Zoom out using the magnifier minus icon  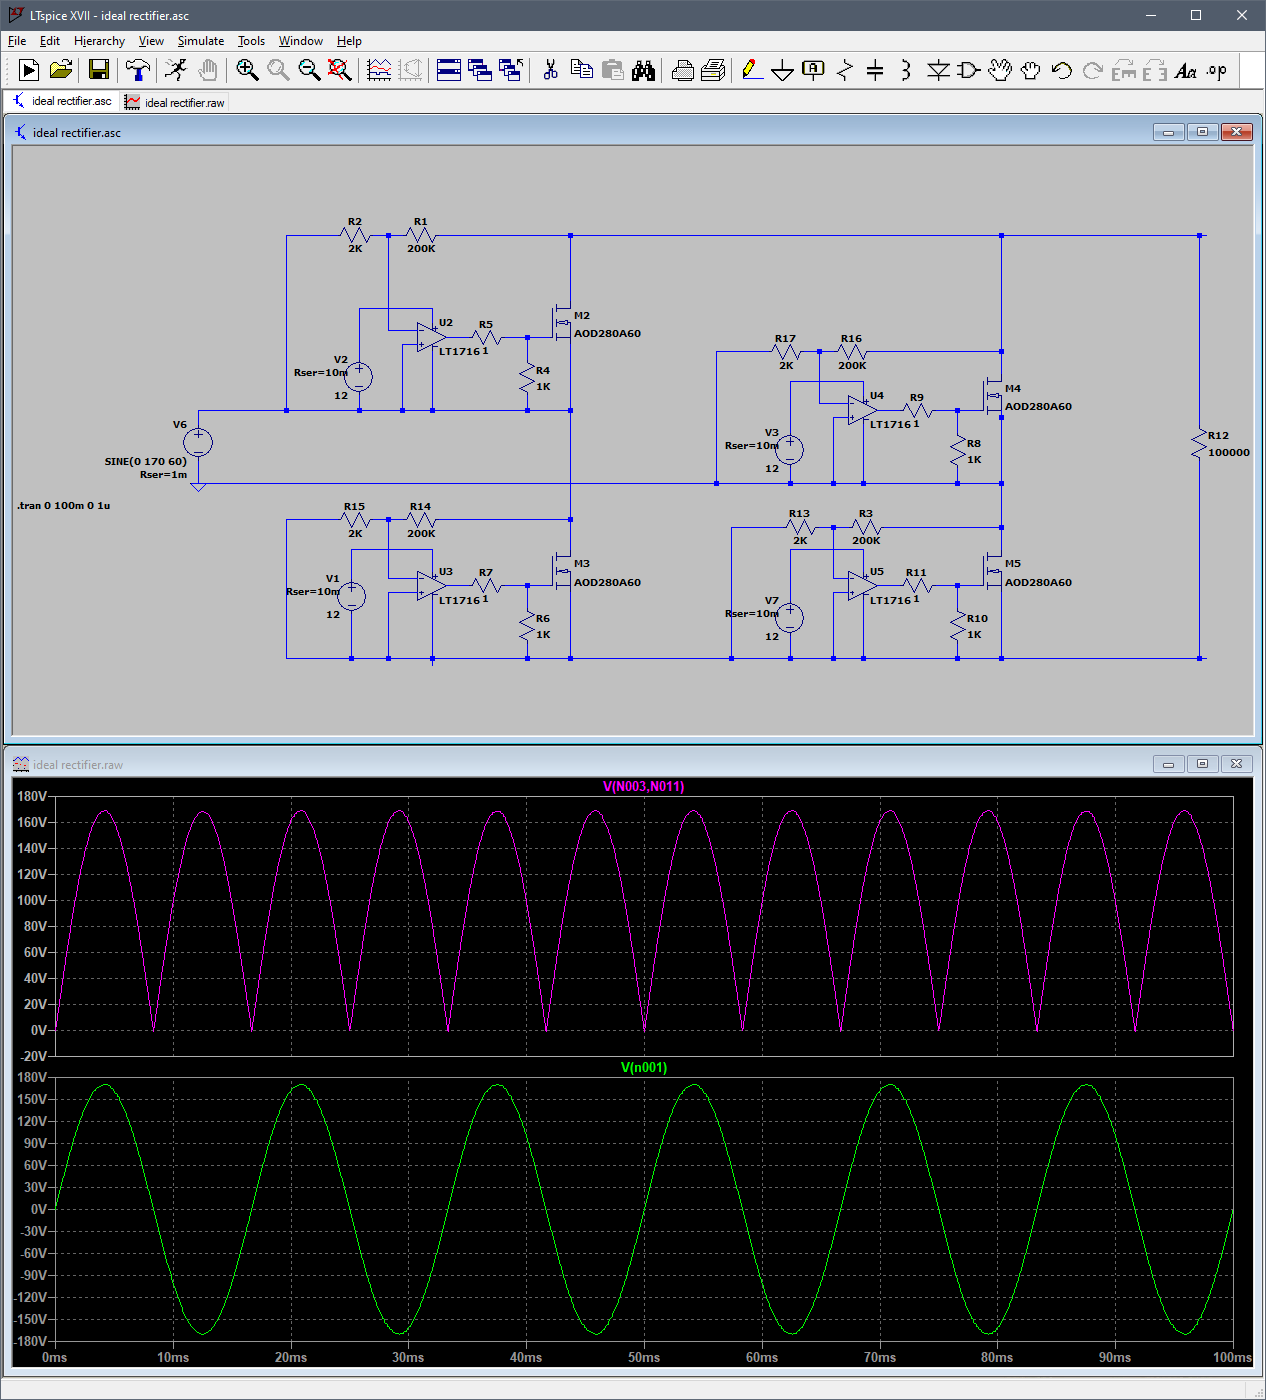309,70
